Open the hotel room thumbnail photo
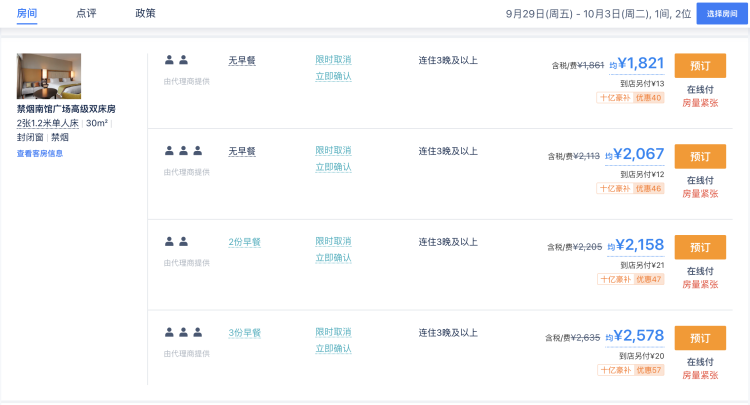This screenshot has width=750, height=405. [x=48, y=76]
